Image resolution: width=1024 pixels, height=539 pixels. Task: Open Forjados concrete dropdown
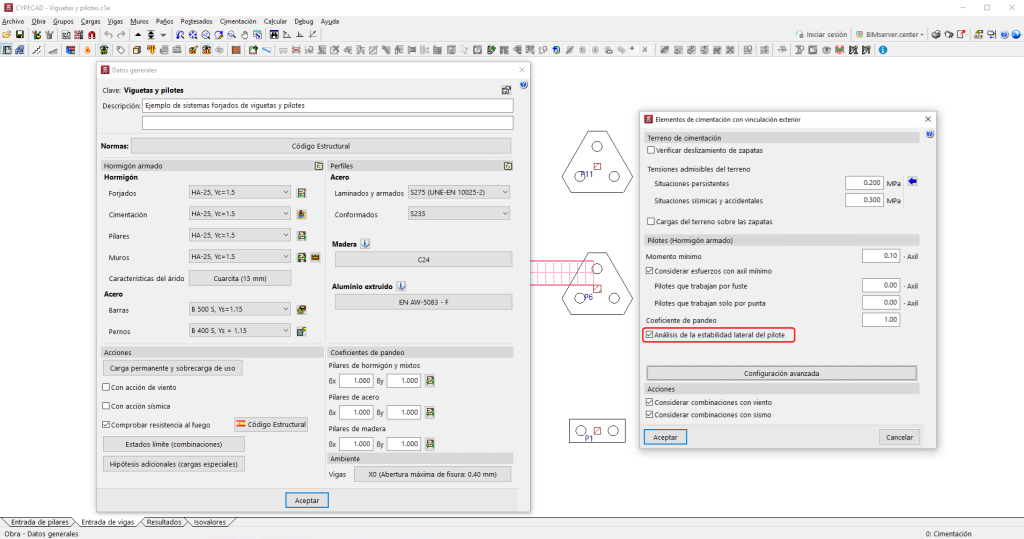(x=240, y=192)
